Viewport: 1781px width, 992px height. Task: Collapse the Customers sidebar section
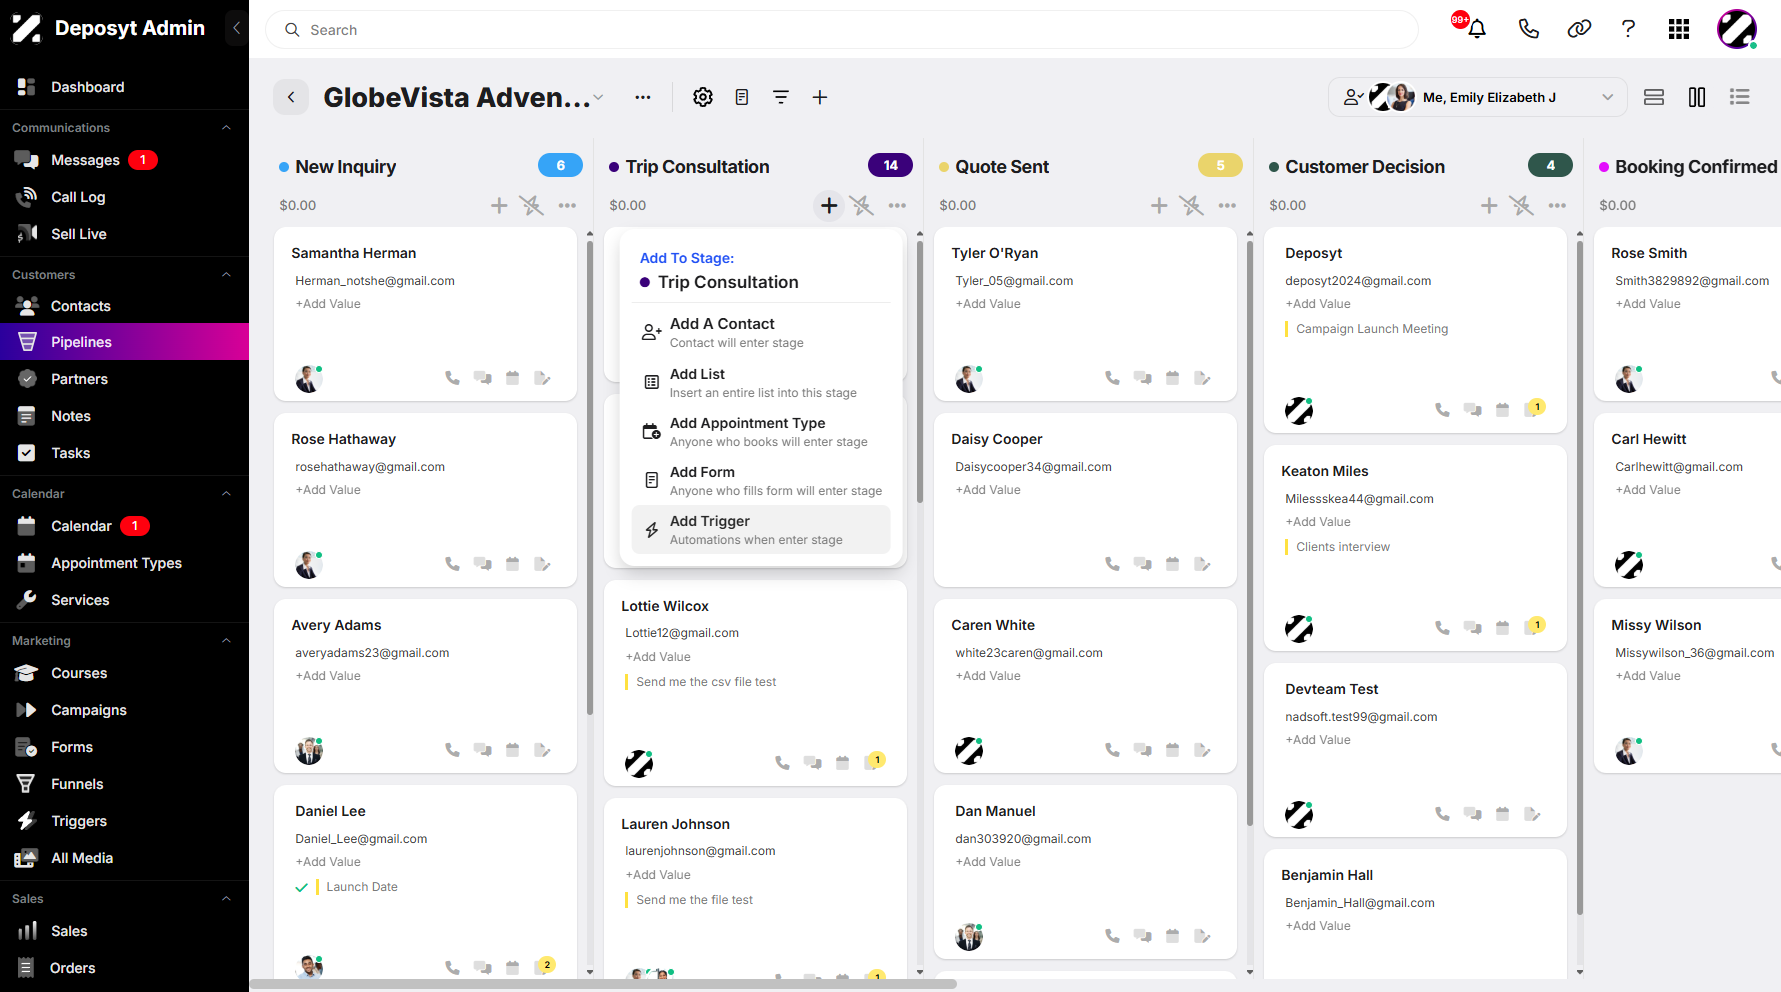point(226,275)
